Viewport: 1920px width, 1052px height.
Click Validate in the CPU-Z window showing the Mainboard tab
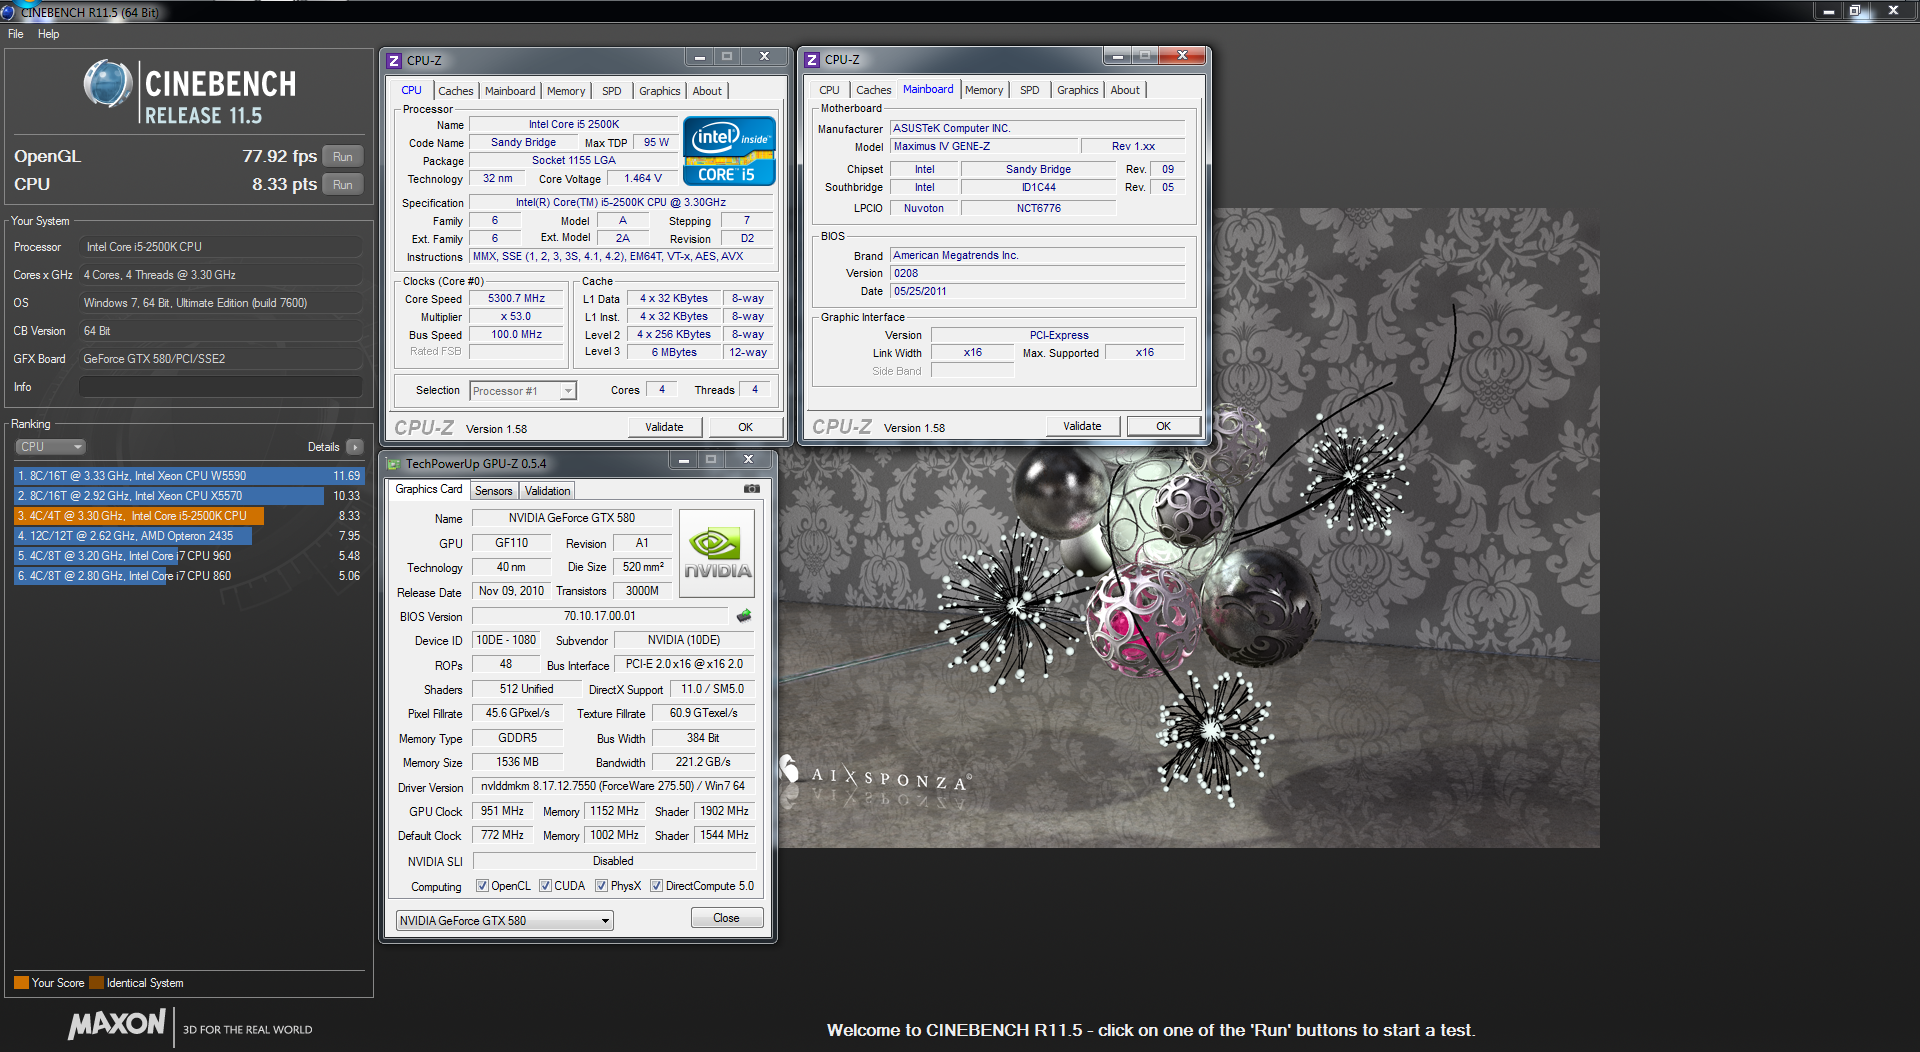click(1082, 426)
